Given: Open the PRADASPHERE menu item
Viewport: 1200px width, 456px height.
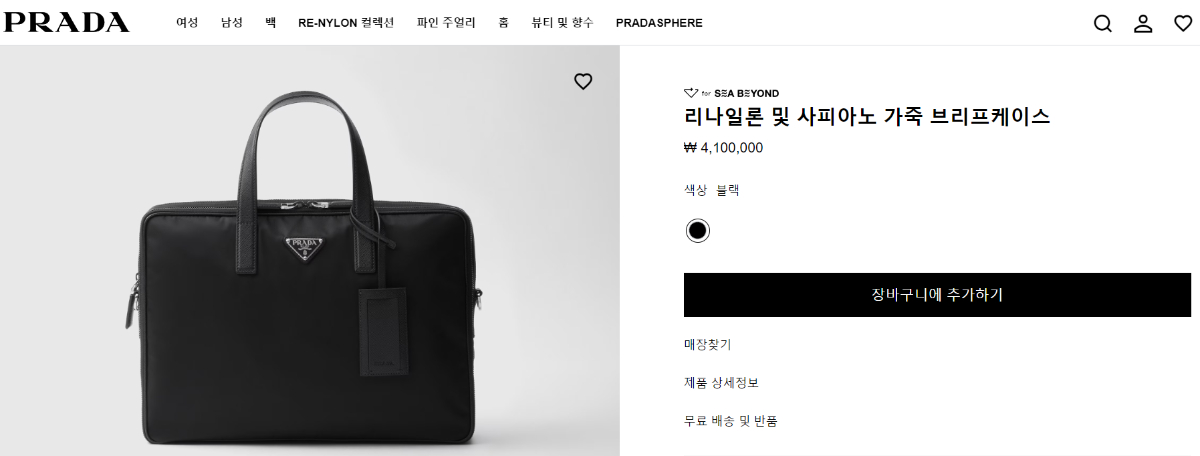Looking at the screenshot, I should pos(659,23).
